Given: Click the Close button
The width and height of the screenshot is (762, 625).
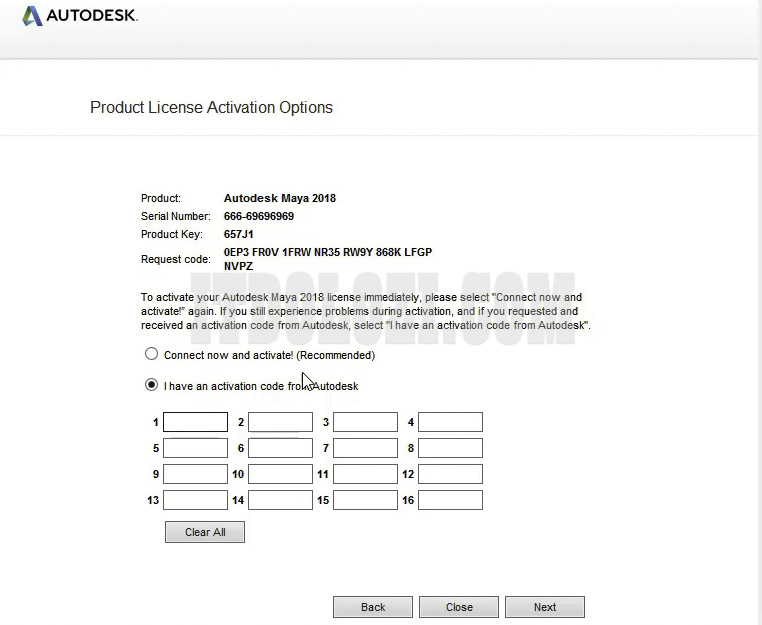Looking at the screenshot, I should (x=459, y=607).
